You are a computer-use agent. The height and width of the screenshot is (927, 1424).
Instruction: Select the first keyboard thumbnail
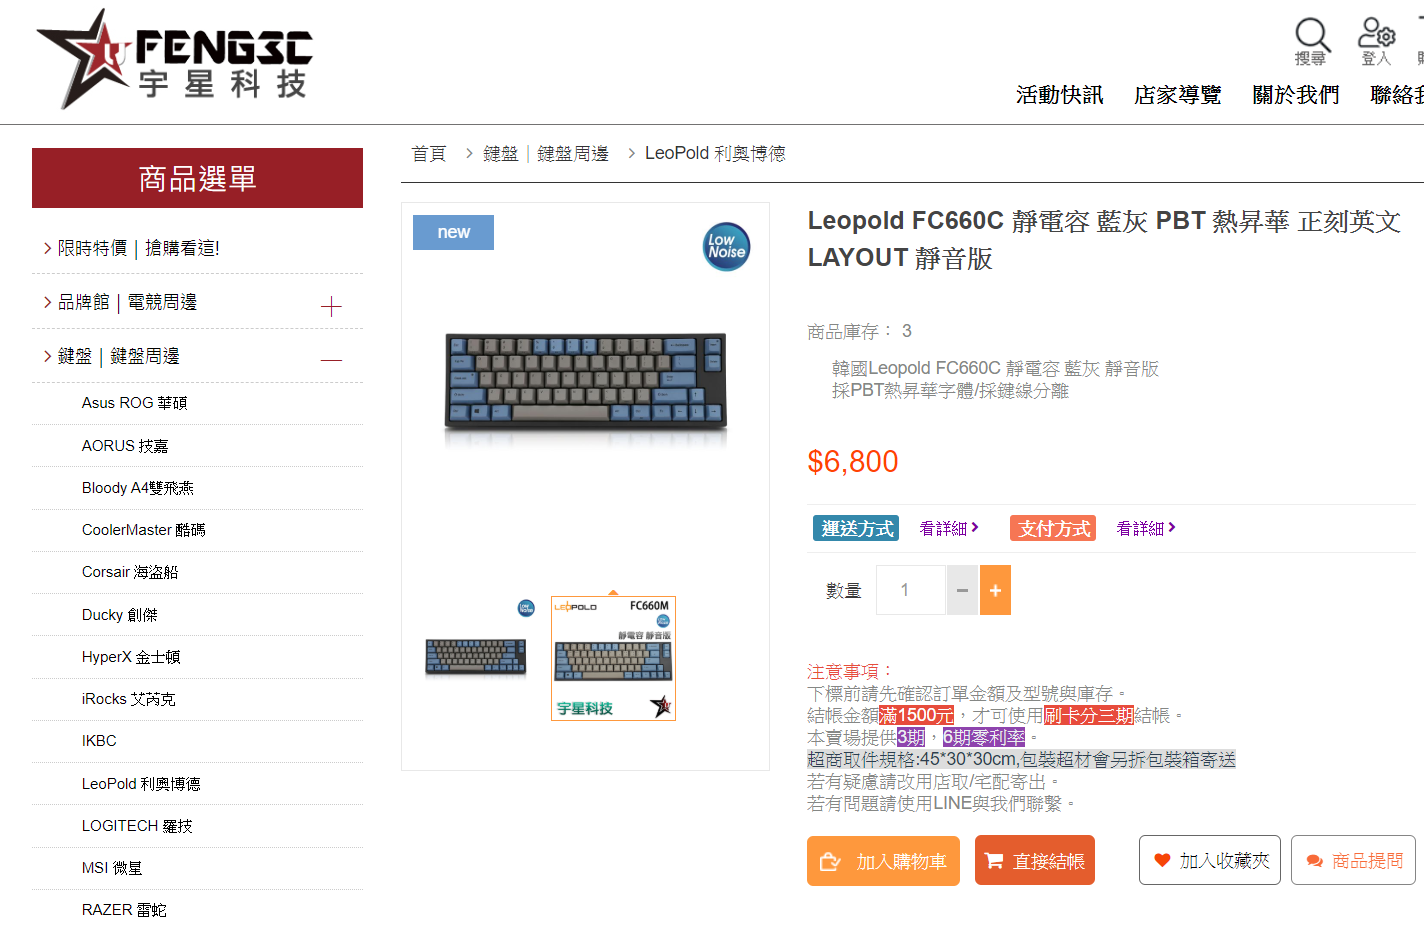[476, 657]
